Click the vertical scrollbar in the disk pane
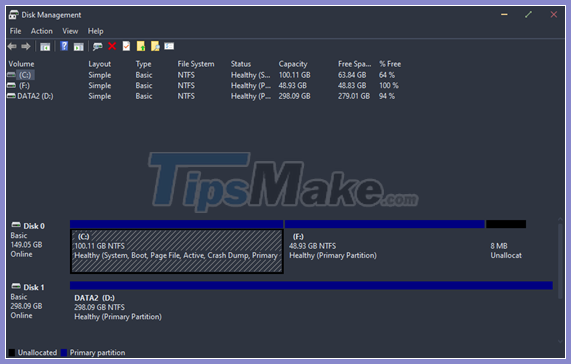 (560, 280)
